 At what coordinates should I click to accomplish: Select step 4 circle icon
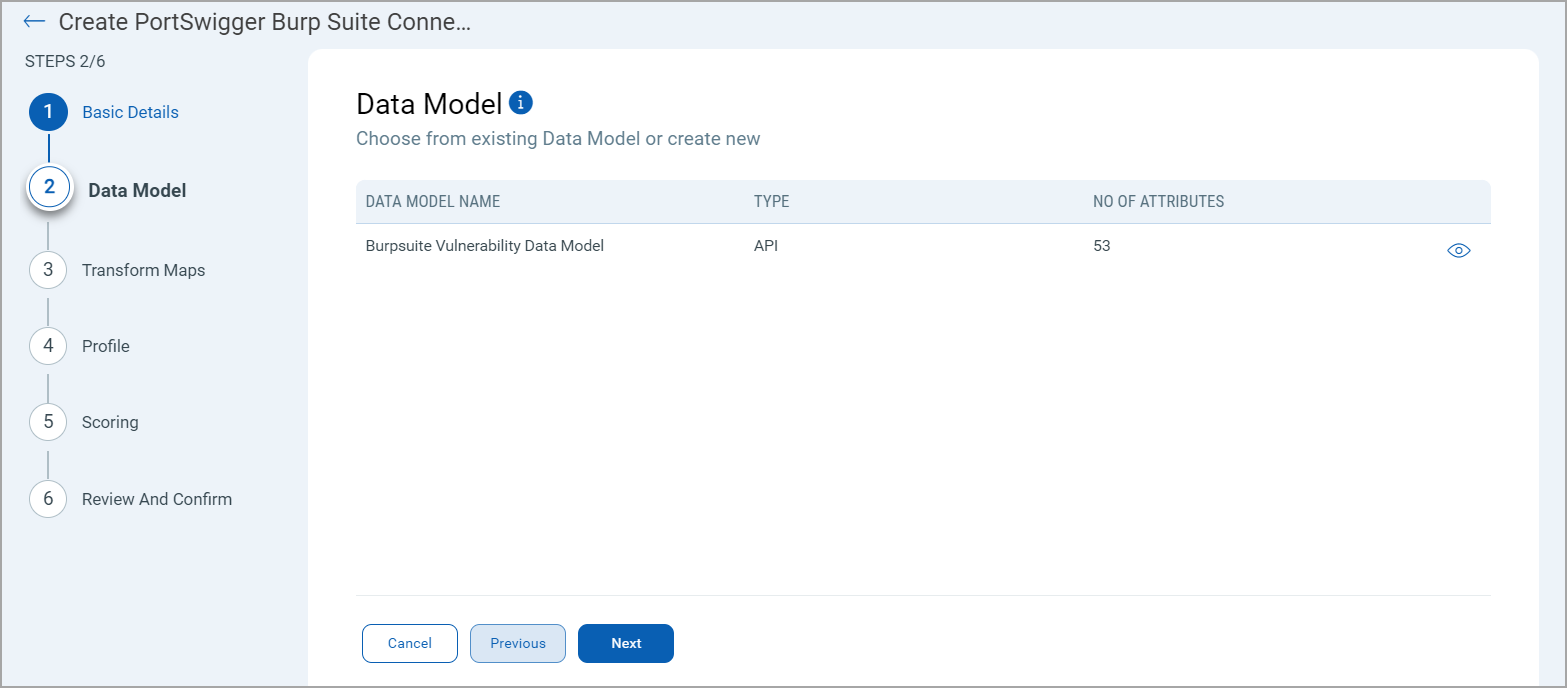[48, 346]
